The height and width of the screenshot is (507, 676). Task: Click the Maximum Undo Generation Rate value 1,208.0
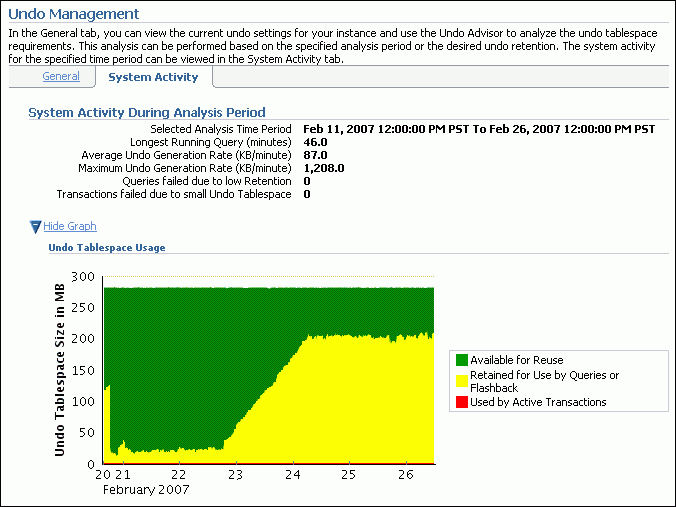[x=323, y=168]
